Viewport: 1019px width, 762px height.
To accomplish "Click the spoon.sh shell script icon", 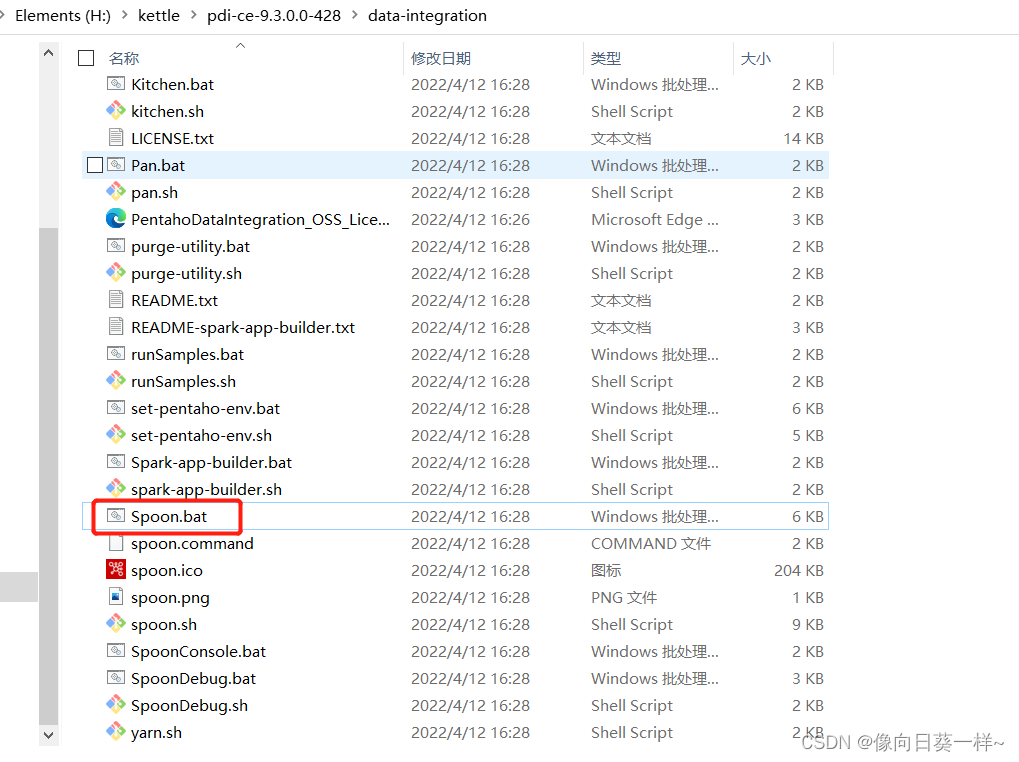I will point(116,624).
